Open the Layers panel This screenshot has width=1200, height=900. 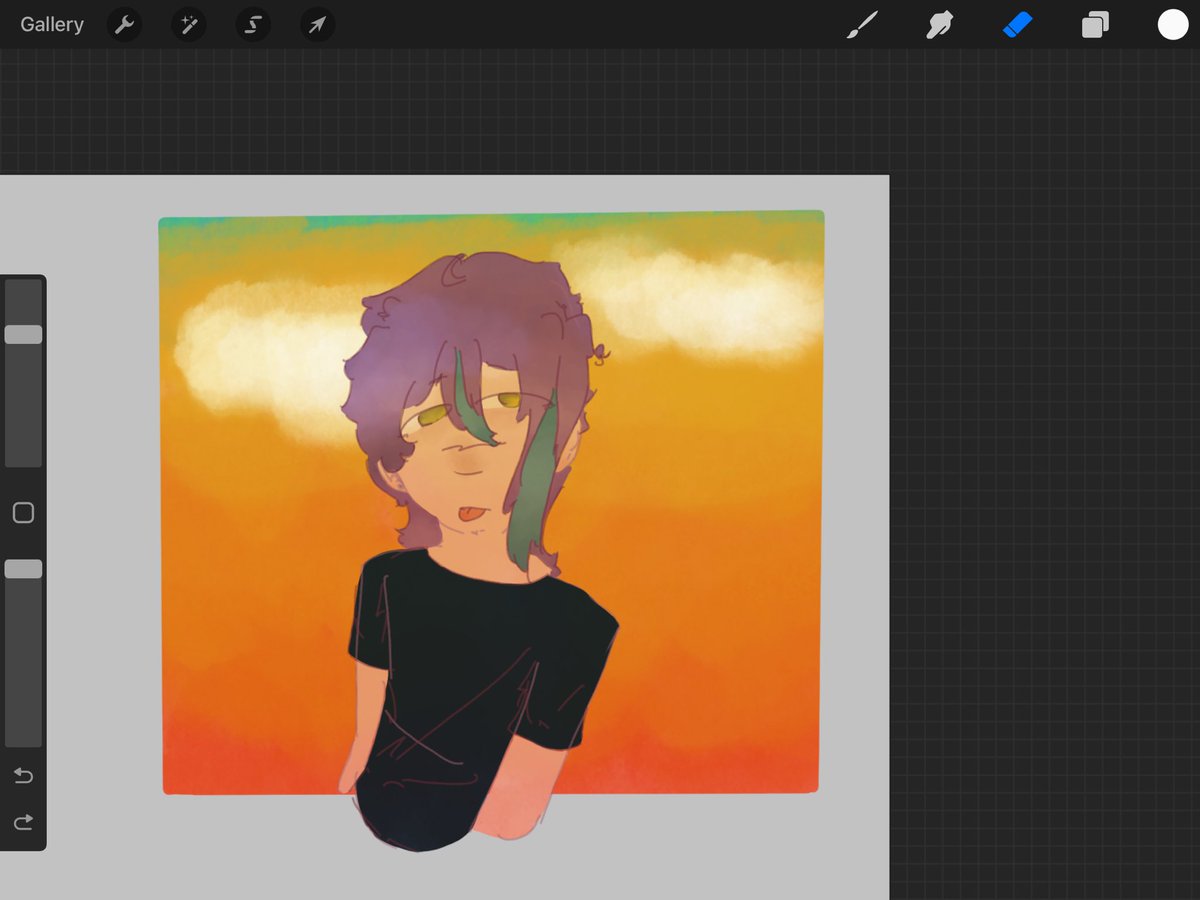coord(1095,25)
